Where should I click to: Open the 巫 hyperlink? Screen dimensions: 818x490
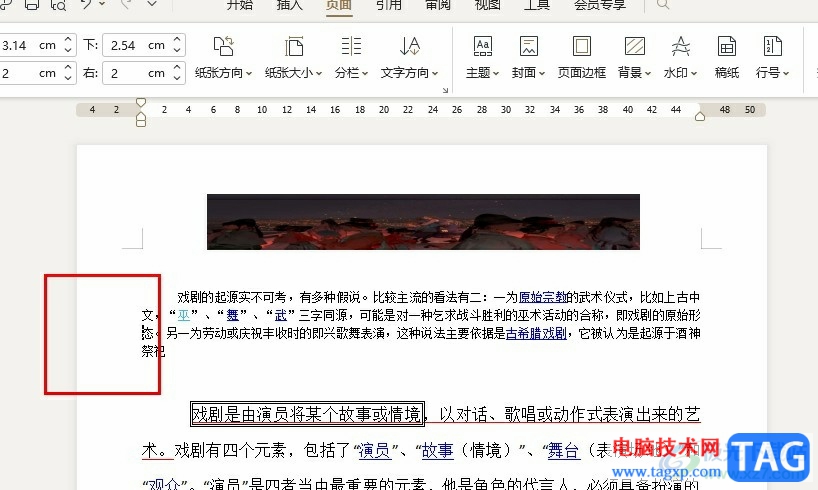(184, 315)
